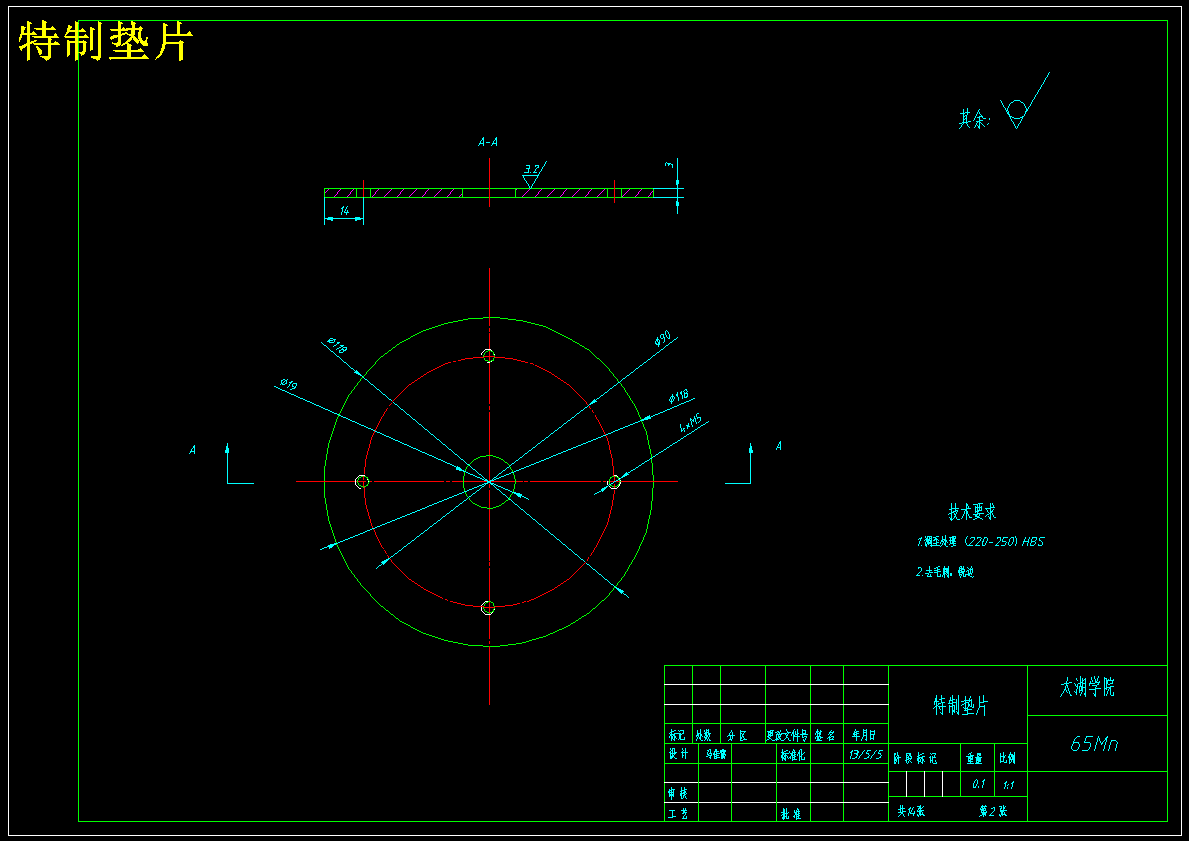Screen dimensions: 1189x841
Task: Select the 3.2 surface roughness value
Action: (x=531, y=169)
